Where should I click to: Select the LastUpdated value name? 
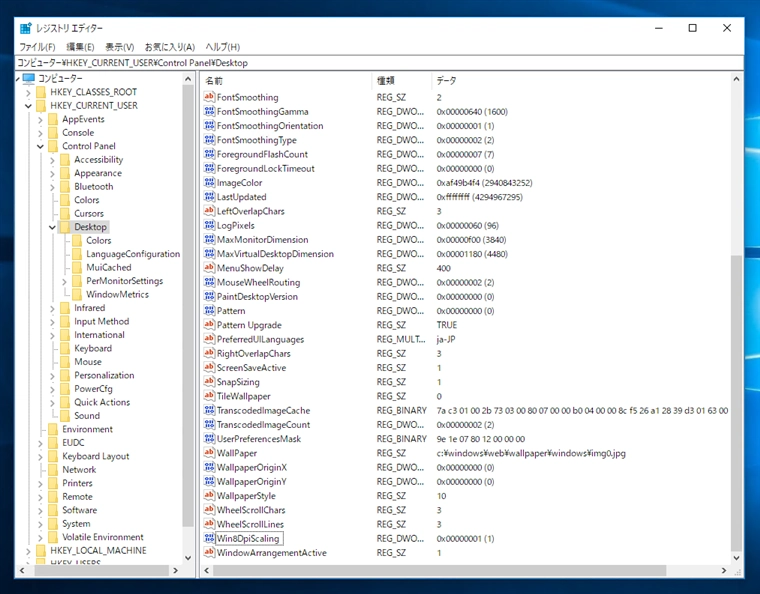point(241,197)
